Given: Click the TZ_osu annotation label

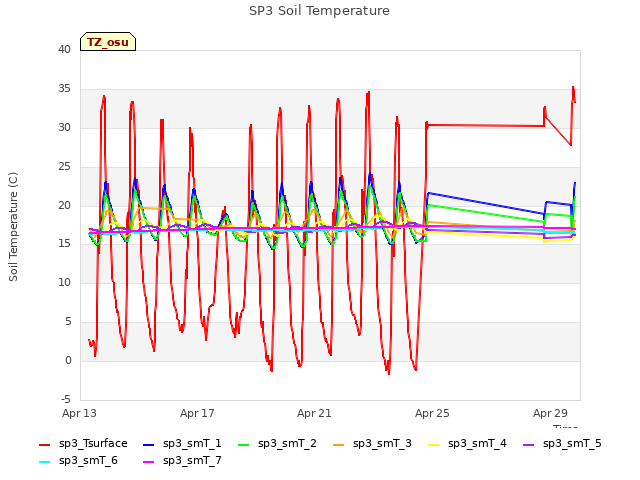Looking at the screenshot, I should (108, 42).
